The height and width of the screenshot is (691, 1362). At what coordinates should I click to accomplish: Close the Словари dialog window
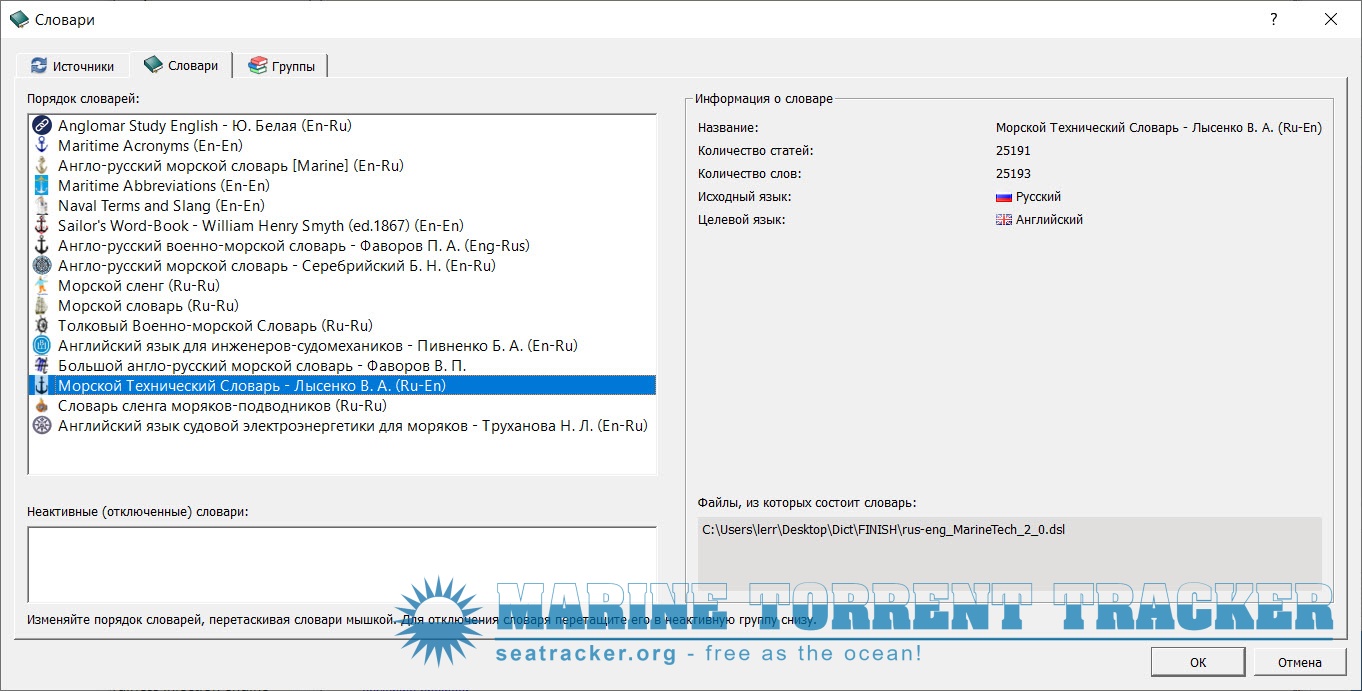[1331, 19]
